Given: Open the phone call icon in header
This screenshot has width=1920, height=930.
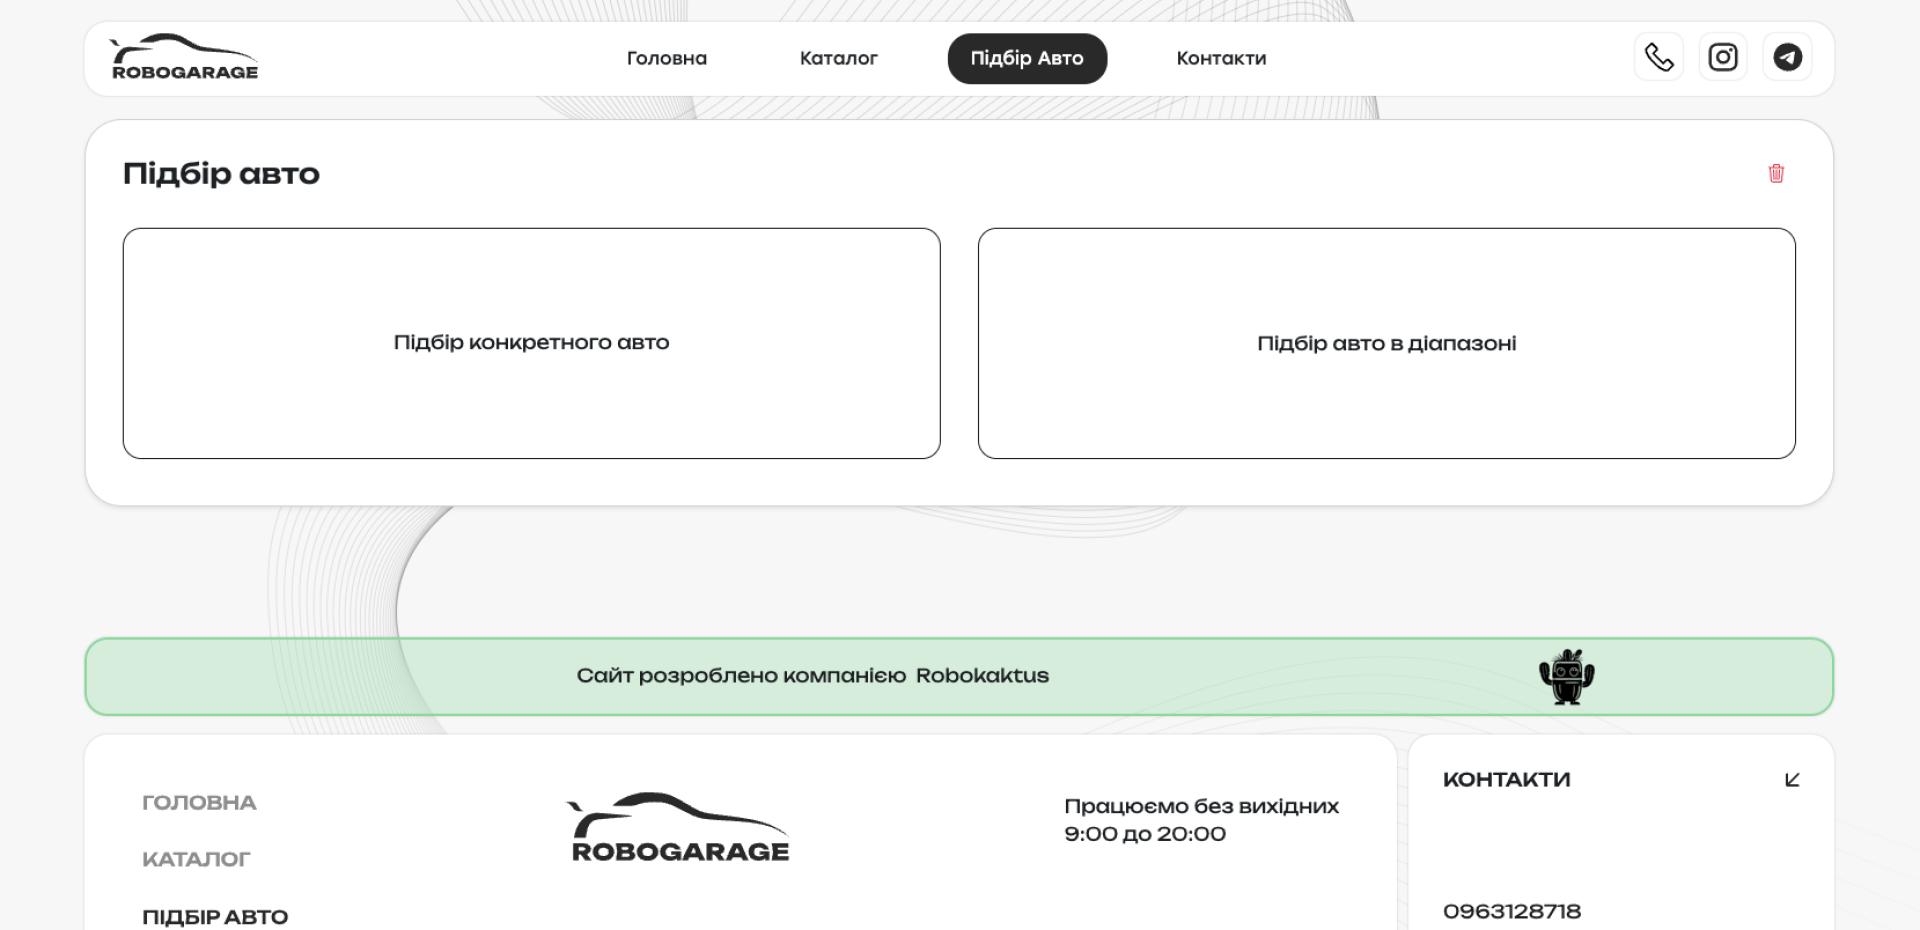Looking at the screenshot, I should coord(1659,58).
